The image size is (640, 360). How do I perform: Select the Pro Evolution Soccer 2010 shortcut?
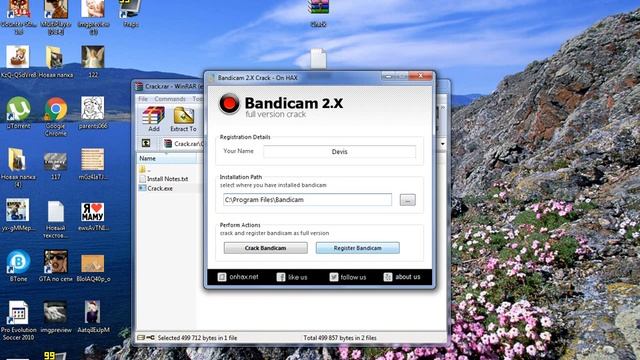point(18,320)
